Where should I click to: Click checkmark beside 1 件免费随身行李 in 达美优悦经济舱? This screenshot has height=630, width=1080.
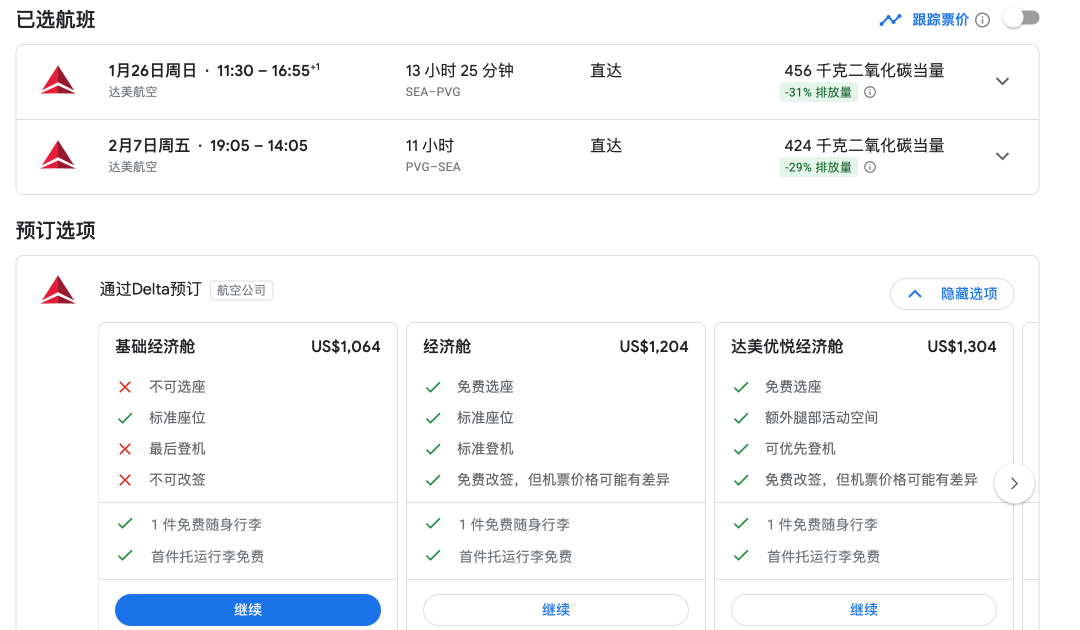click(740, 524)
